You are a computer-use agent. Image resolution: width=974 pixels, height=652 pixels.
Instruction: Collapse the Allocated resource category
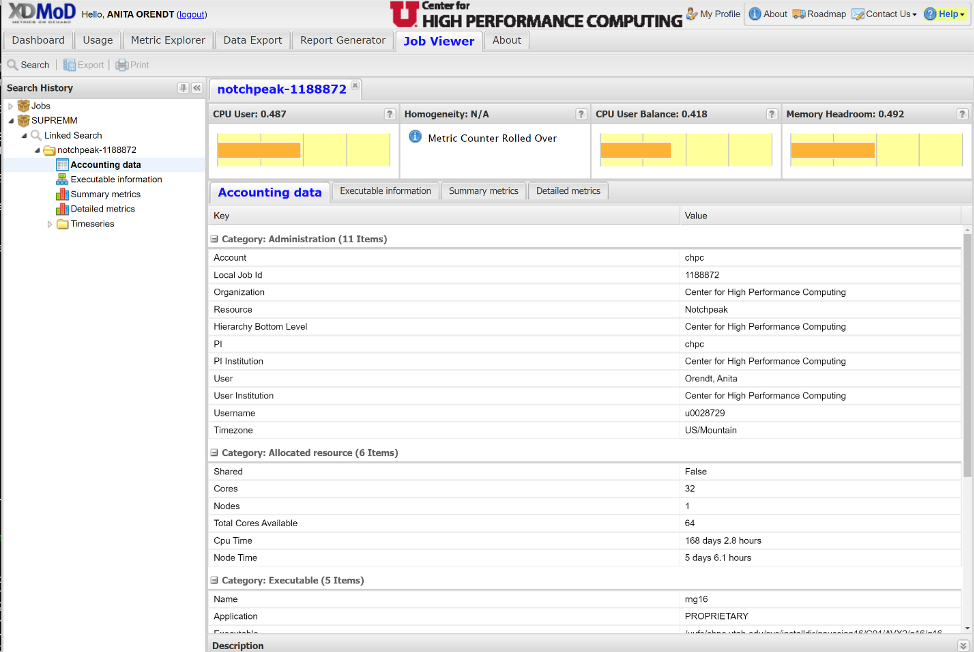point(214,453)
